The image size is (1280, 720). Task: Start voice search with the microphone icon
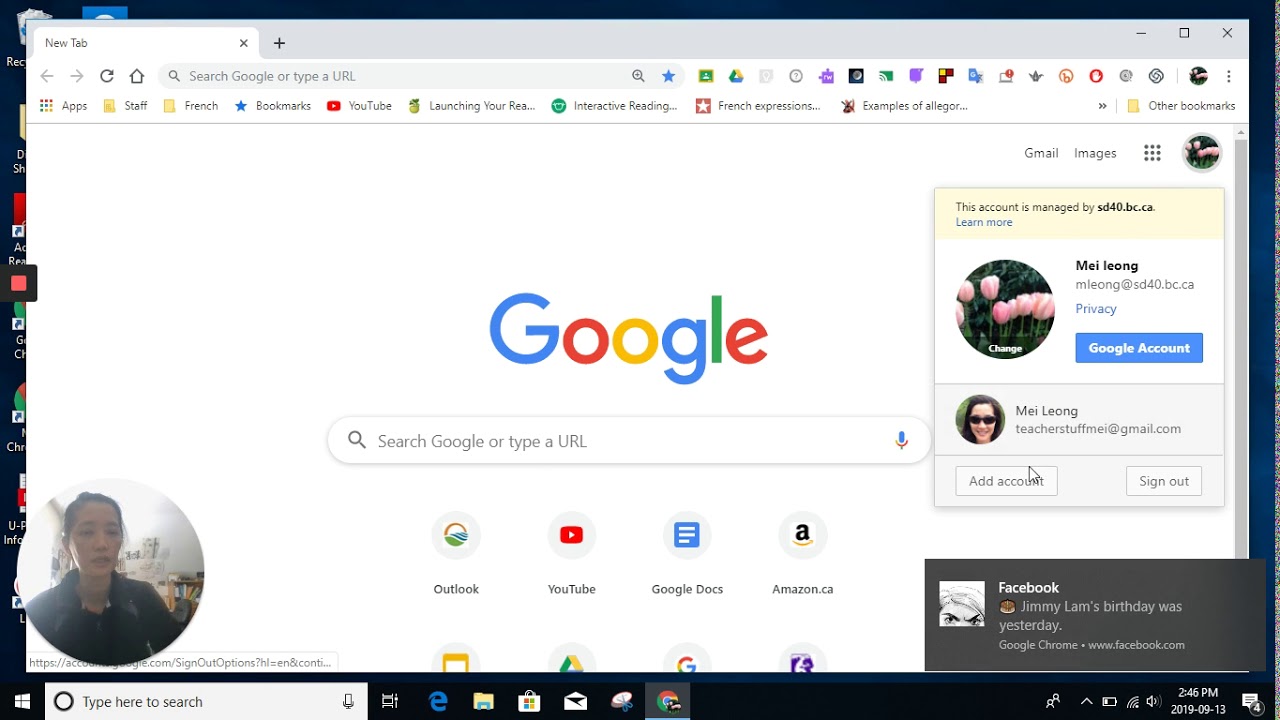[901, 440]
